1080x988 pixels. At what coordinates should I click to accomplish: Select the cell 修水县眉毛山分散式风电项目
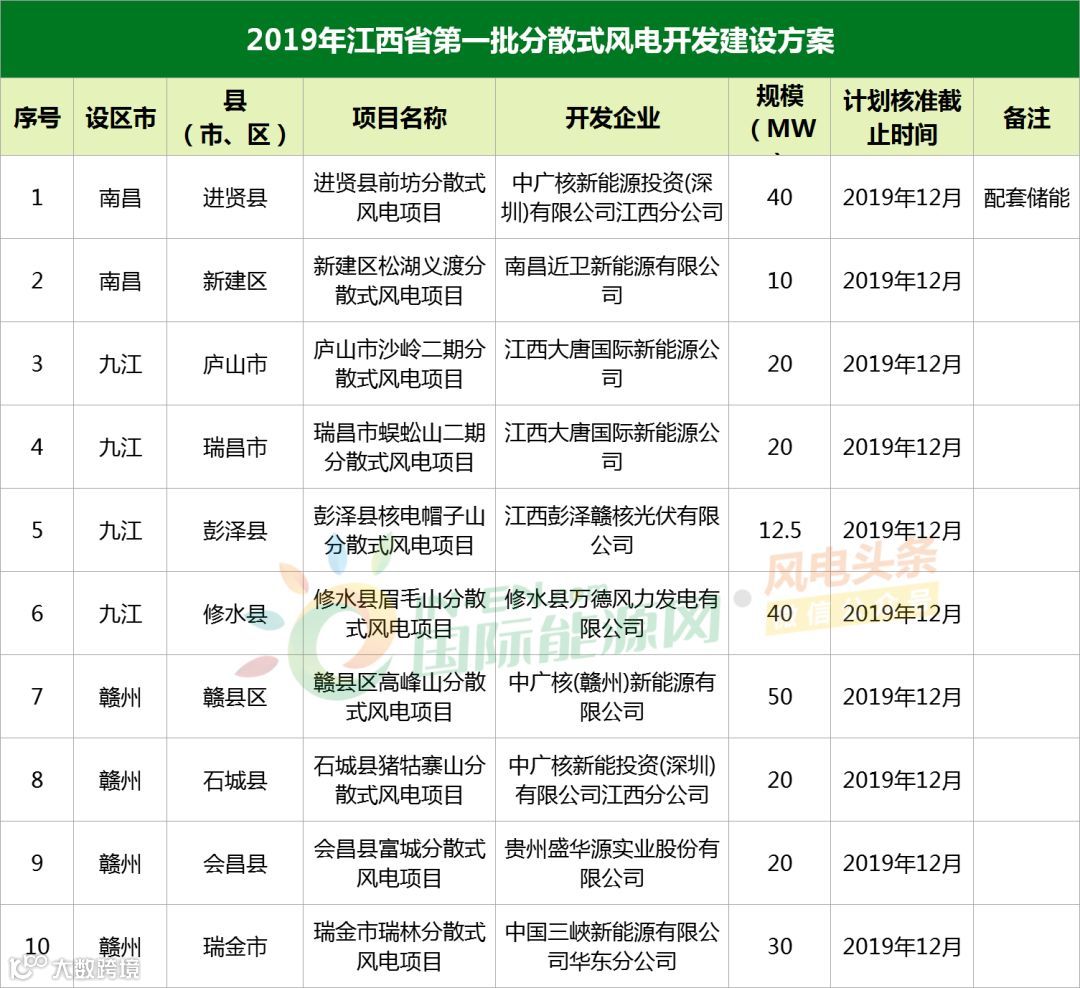click(399, 613)
